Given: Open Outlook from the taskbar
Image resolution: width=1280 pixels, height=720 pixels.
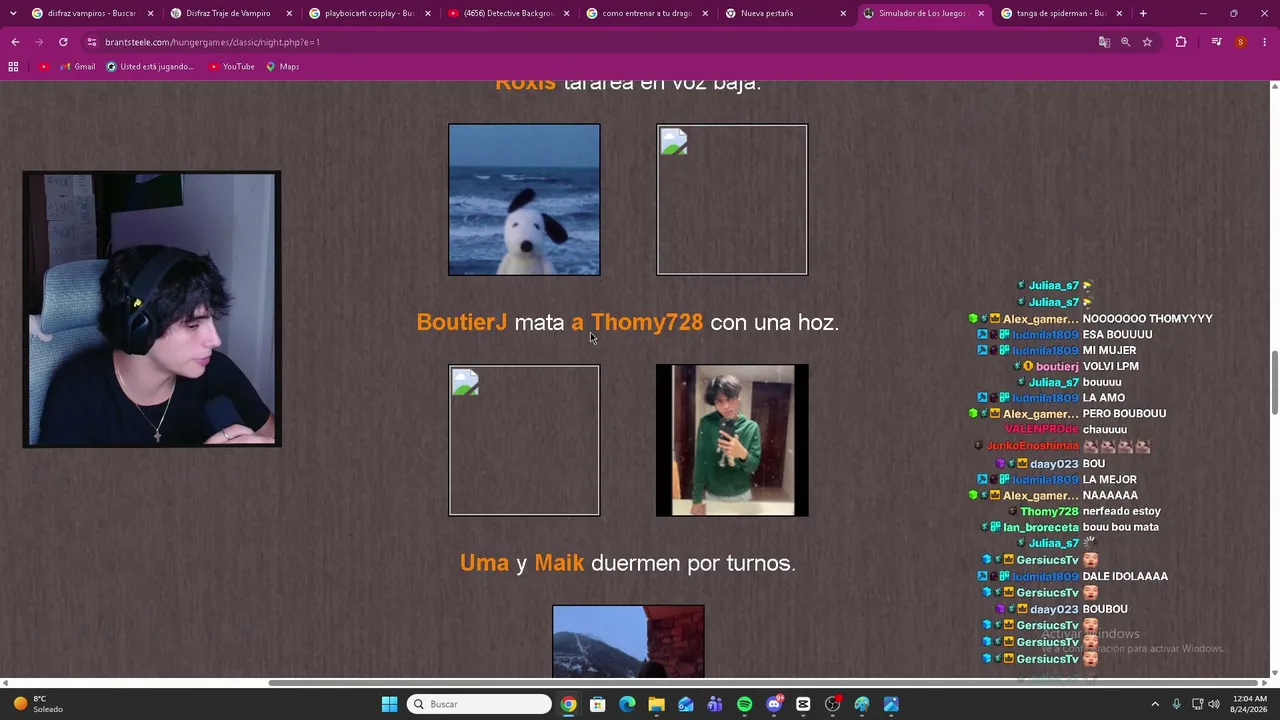Looking at the screenshot, I should [685, 704].
